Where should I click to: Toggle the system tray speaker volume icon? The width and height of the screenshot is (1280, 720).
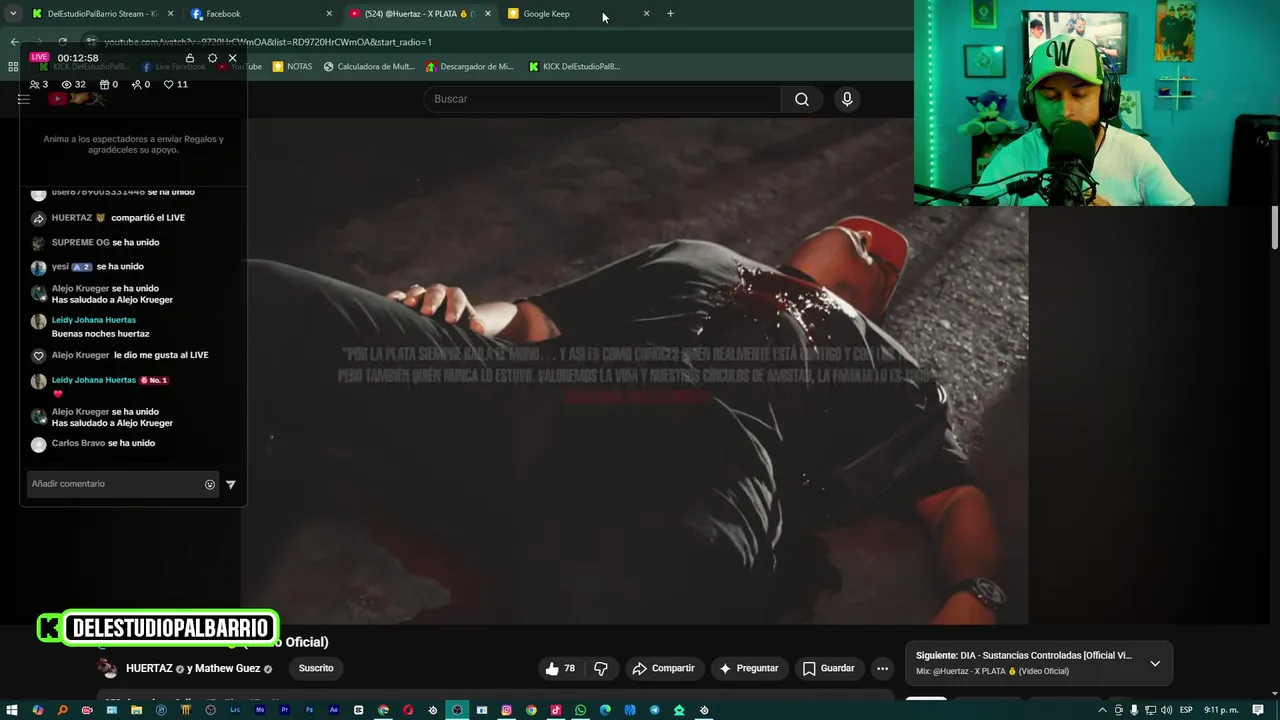(x=1166, y=710)
